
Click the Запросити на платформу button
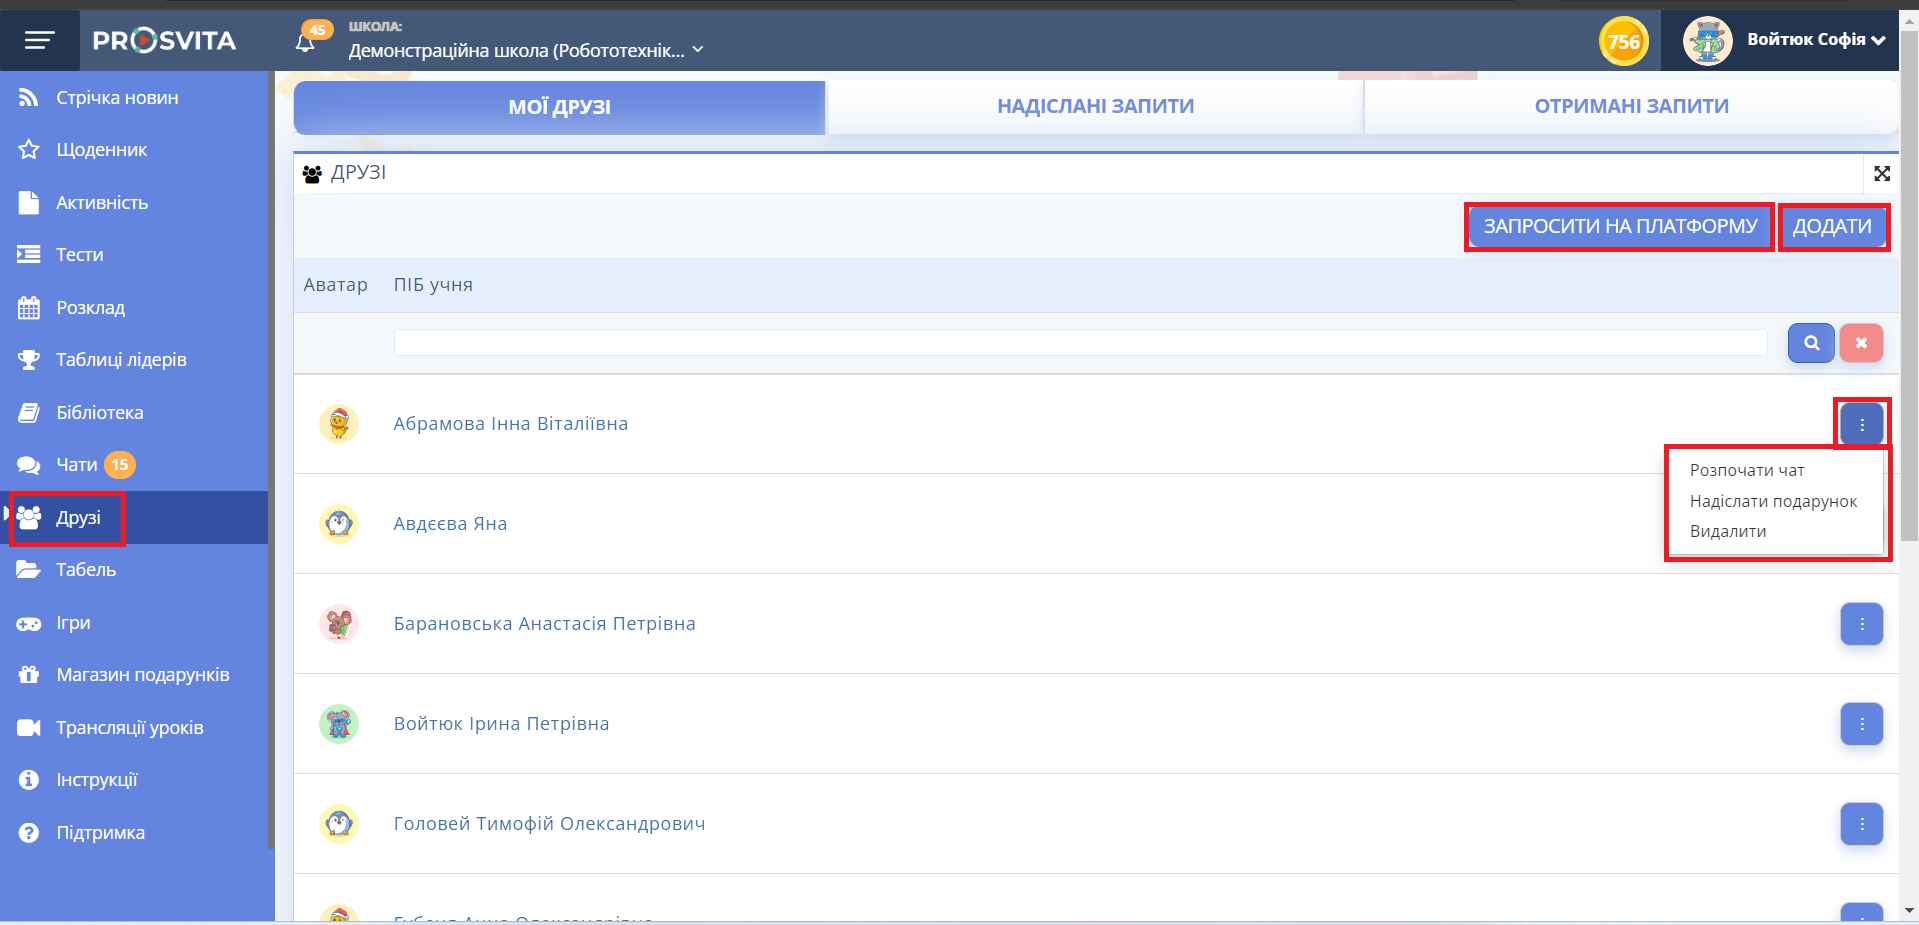coord(1619,227)
